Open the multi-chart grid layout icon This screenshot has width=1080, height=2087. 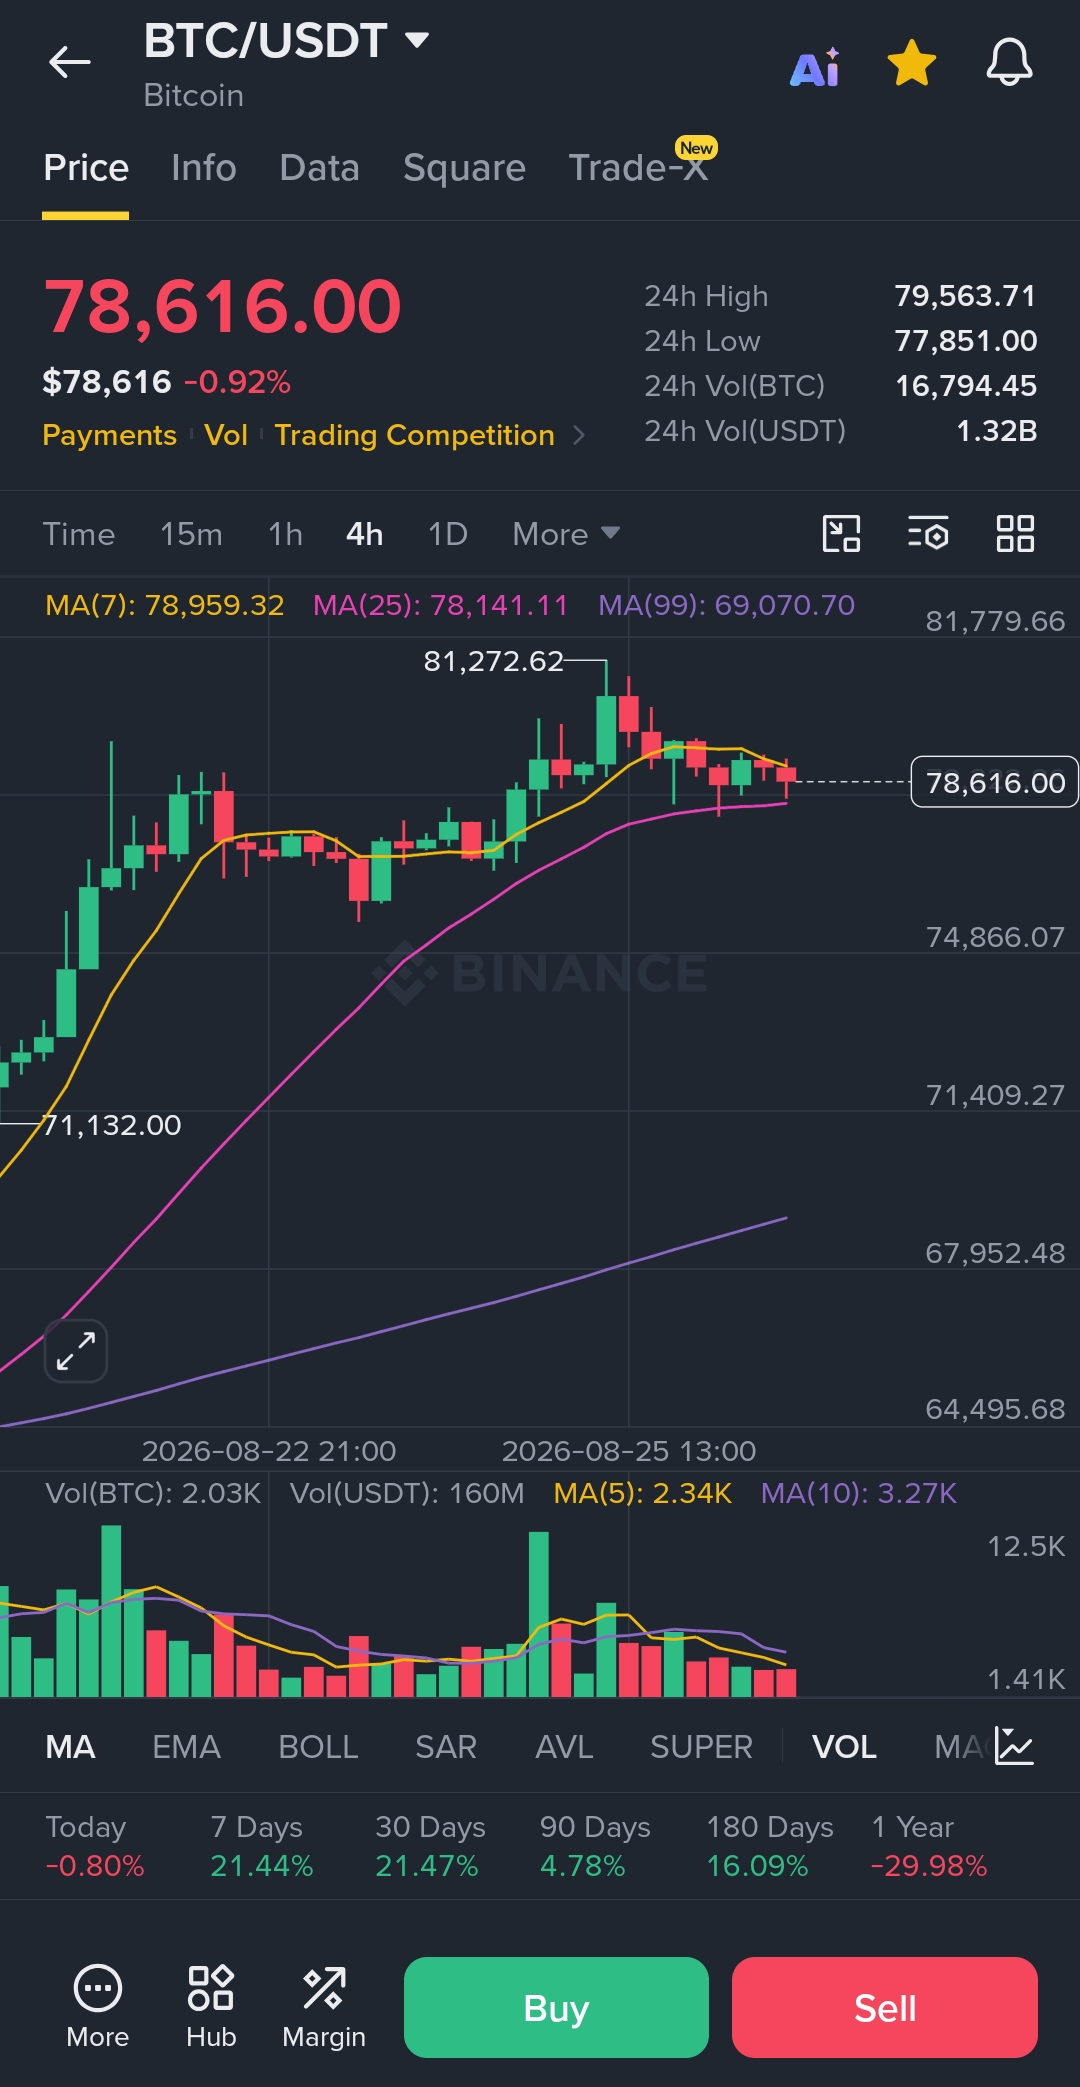(x=1015, y=534)
